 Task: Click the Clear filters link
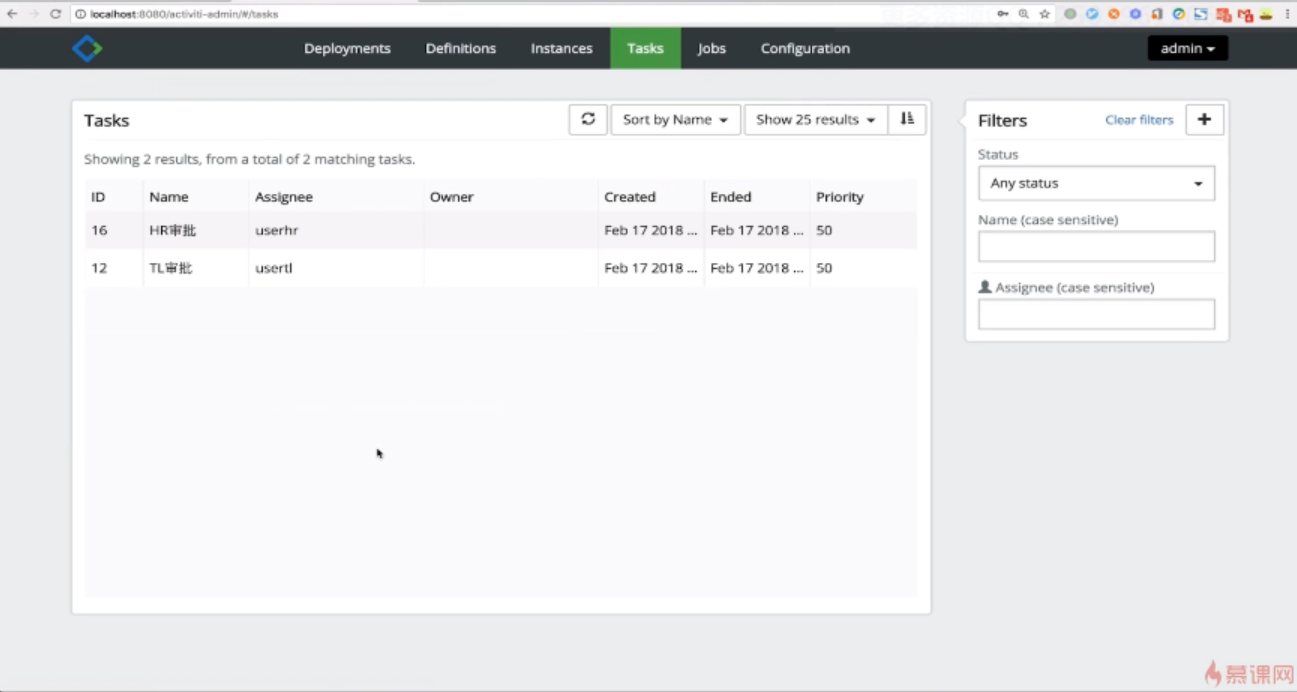click(x=1139, y=119)
